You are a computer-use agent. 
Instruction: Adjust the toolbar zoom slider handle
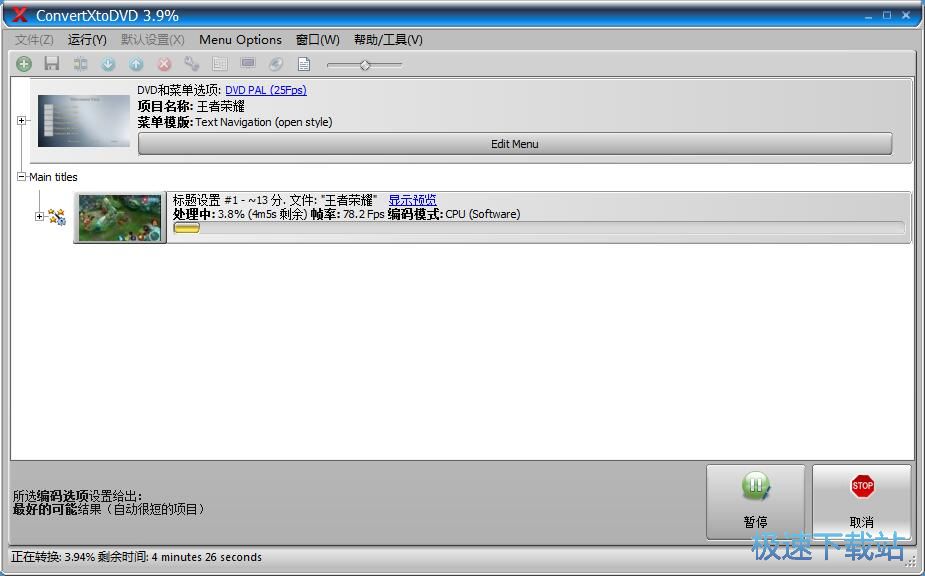click(365, 65)
